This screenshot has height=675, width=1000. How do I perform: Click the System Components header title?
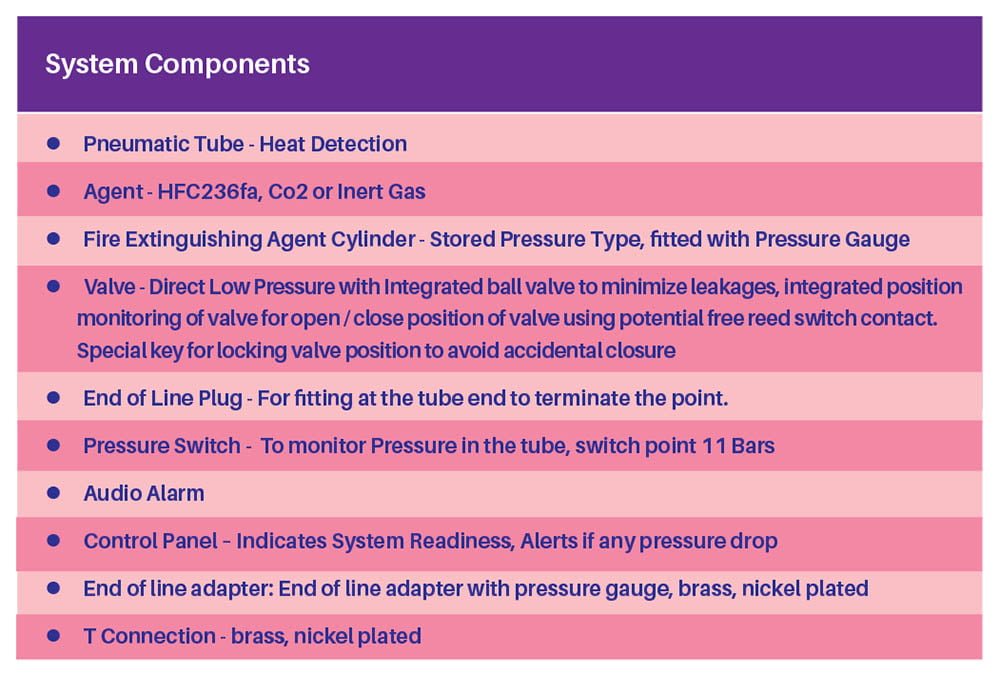click(177, 64)
